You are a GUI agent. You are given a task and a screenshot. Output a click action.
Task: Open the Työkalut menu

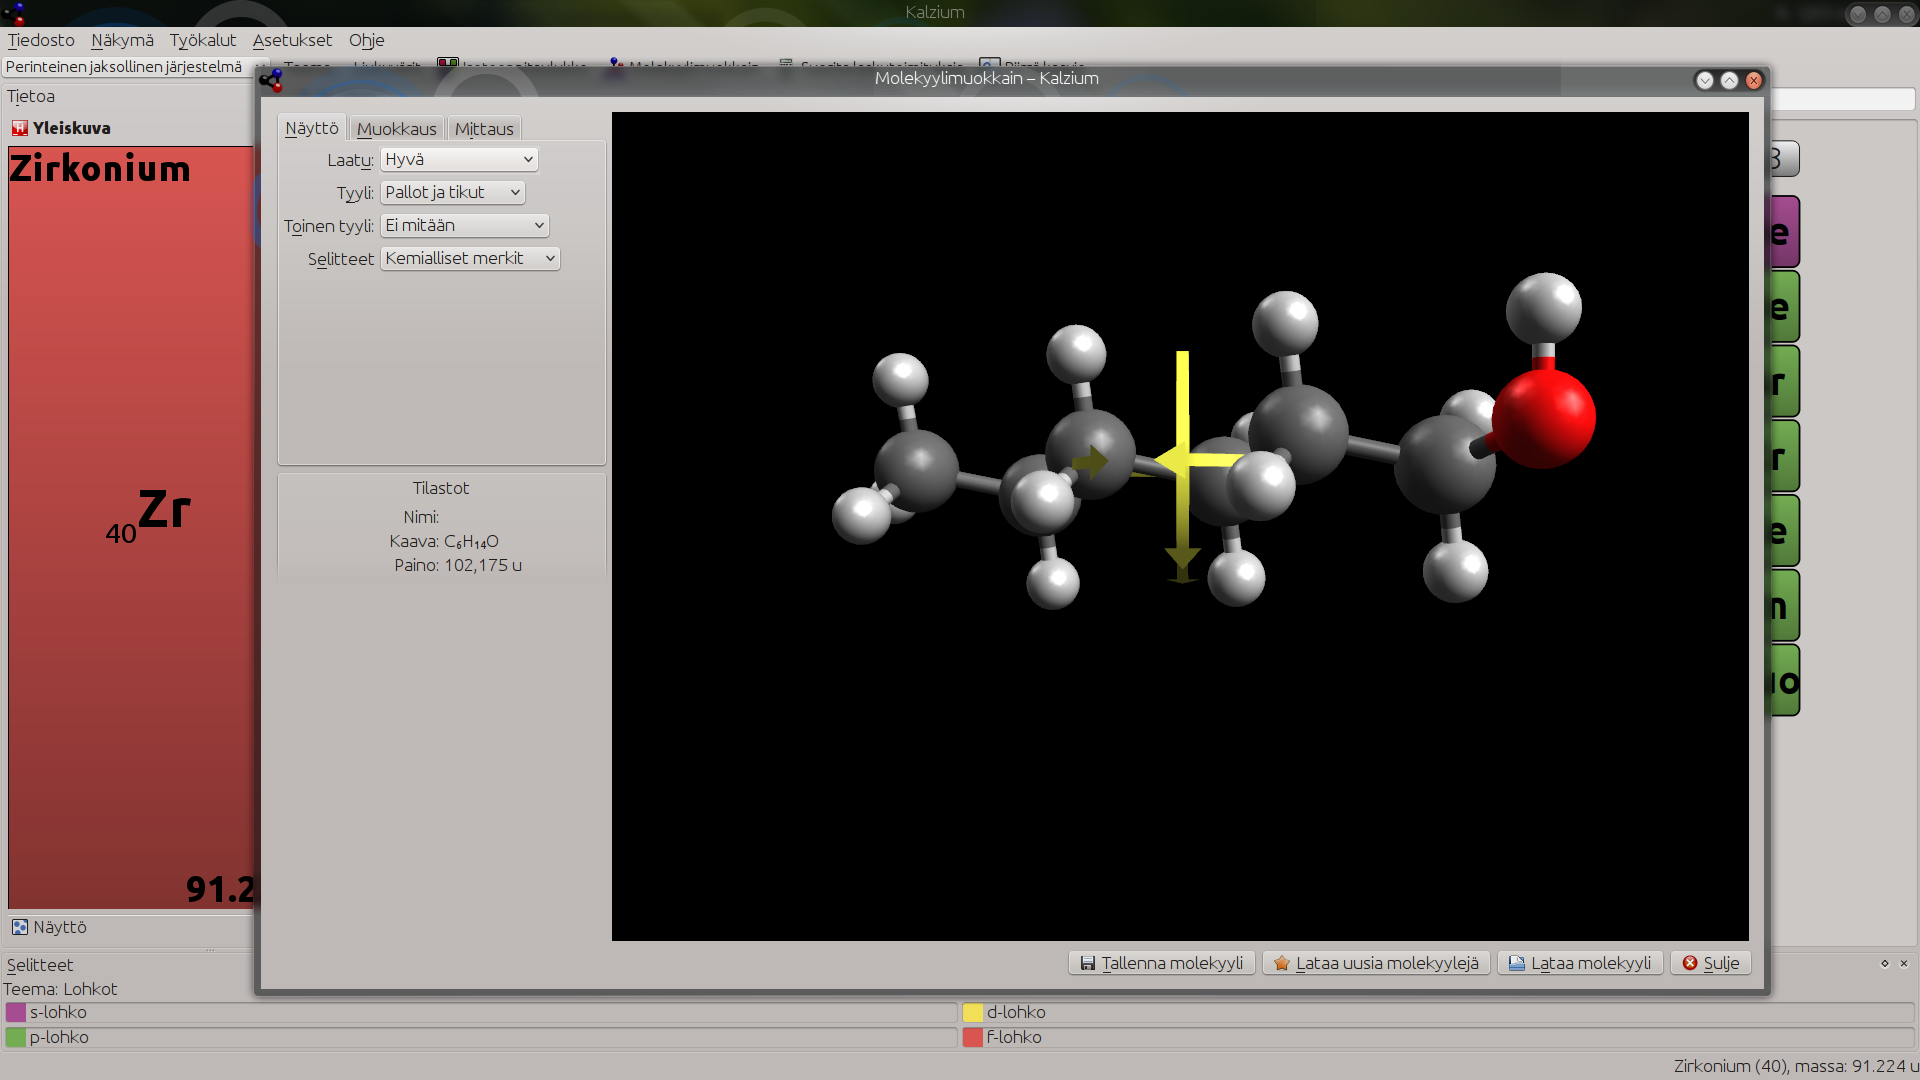pyautogui.click(x=203, y=40)
